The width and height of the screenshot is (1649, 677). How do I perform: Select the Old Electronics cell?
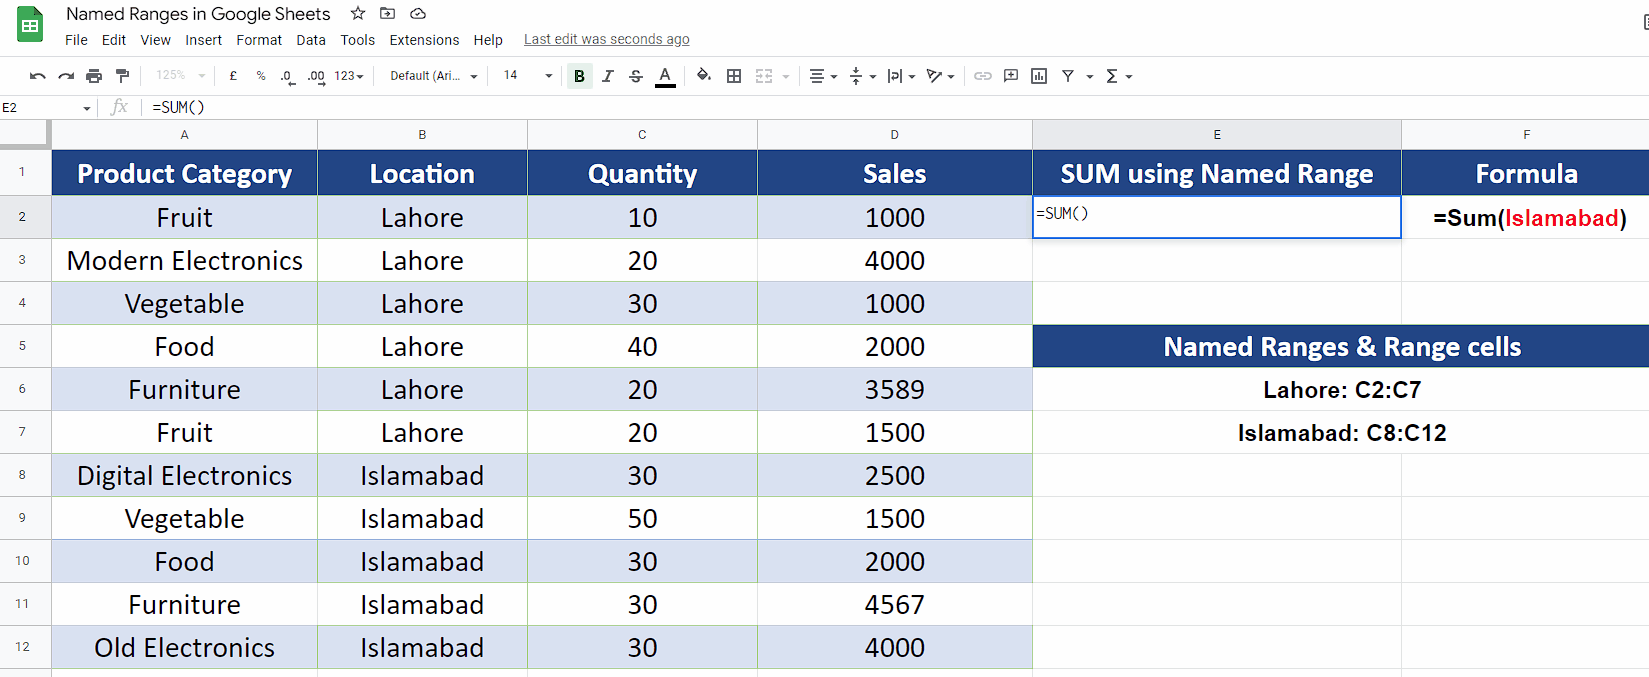pyautogui.click(x=184, y=647)
